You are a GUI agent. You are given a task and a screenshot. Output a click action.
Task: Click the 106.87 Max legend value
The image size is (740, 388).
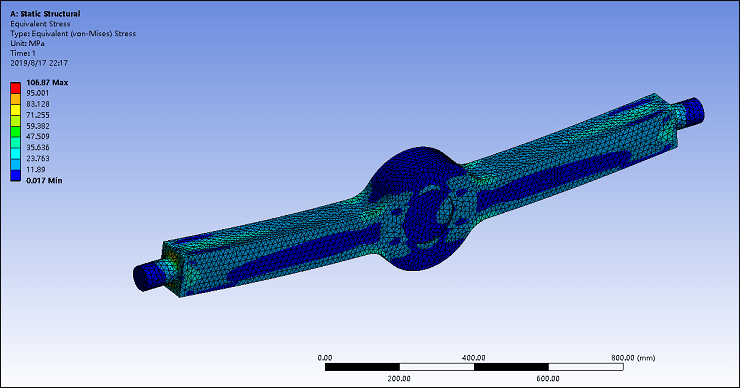tap(47, 82)
